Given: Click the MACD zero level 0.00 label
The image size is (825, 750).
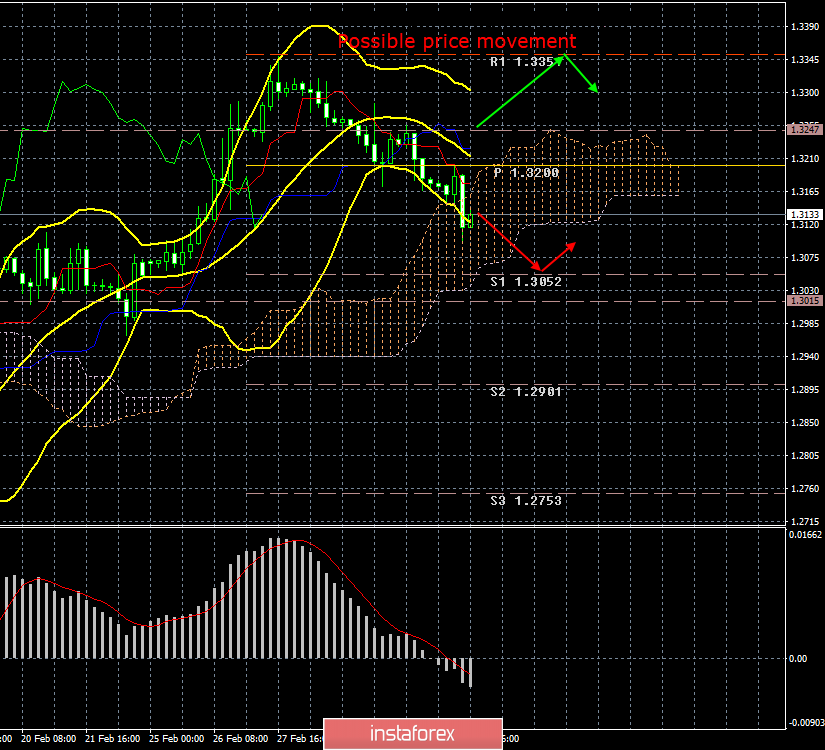Looking at the screenshot, I should click(798, 658).
